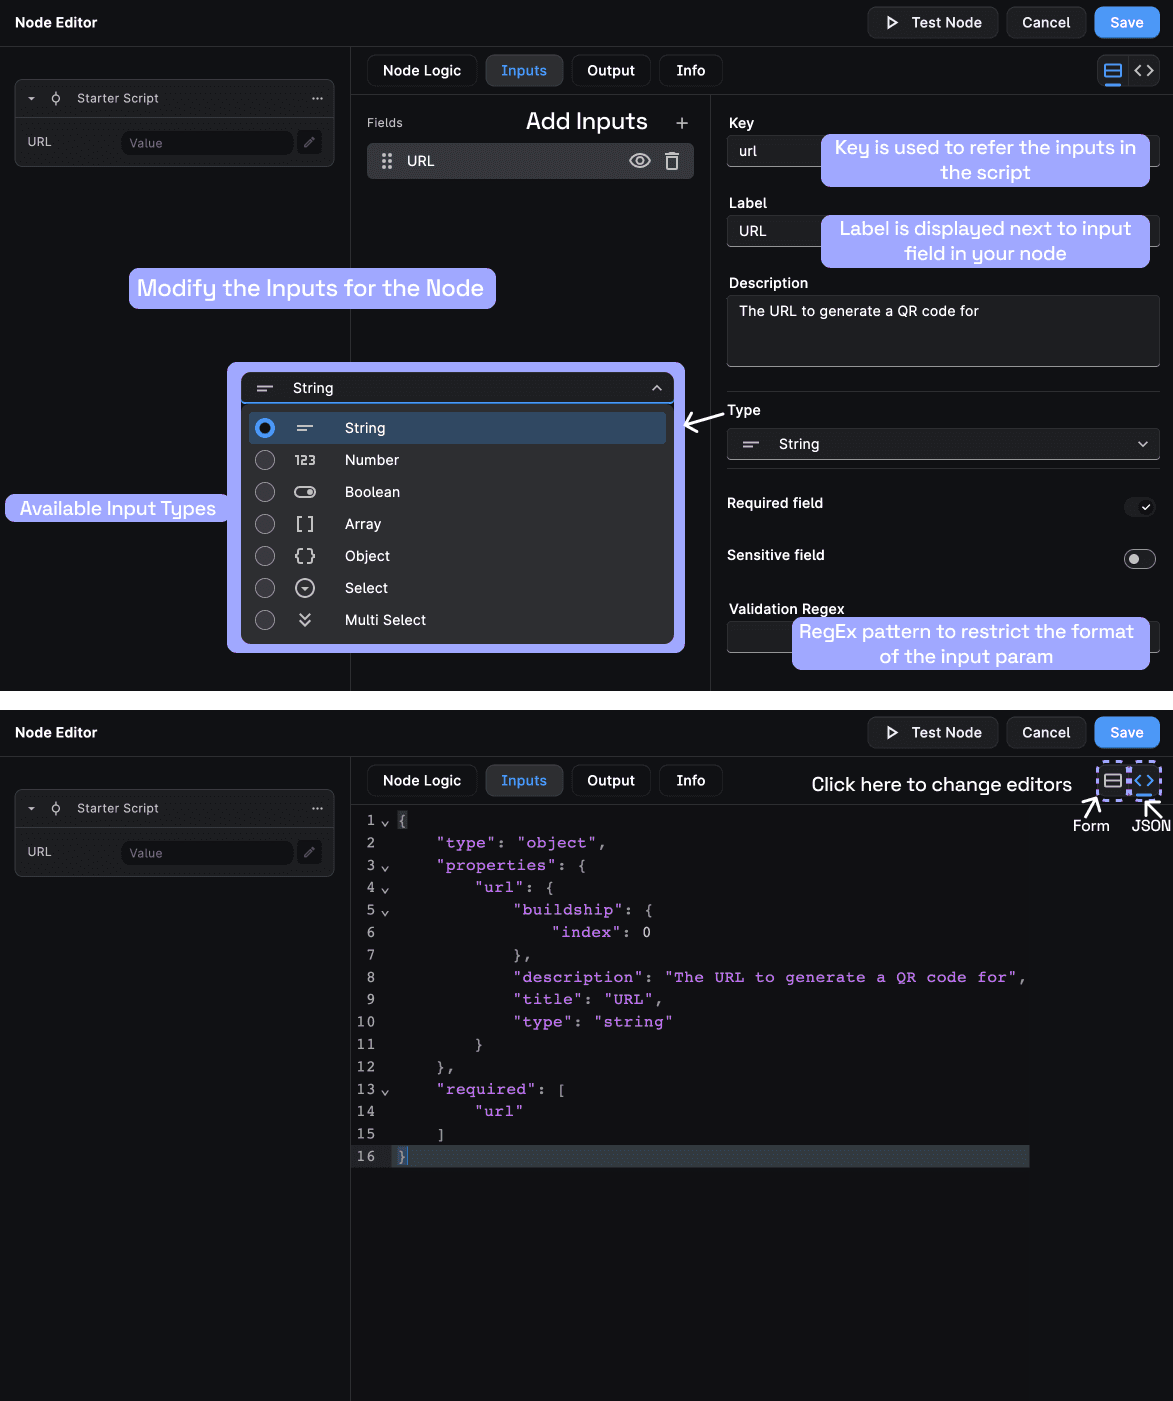Select the Number input type radio button

pyautogui.click(x=264, y=460)
